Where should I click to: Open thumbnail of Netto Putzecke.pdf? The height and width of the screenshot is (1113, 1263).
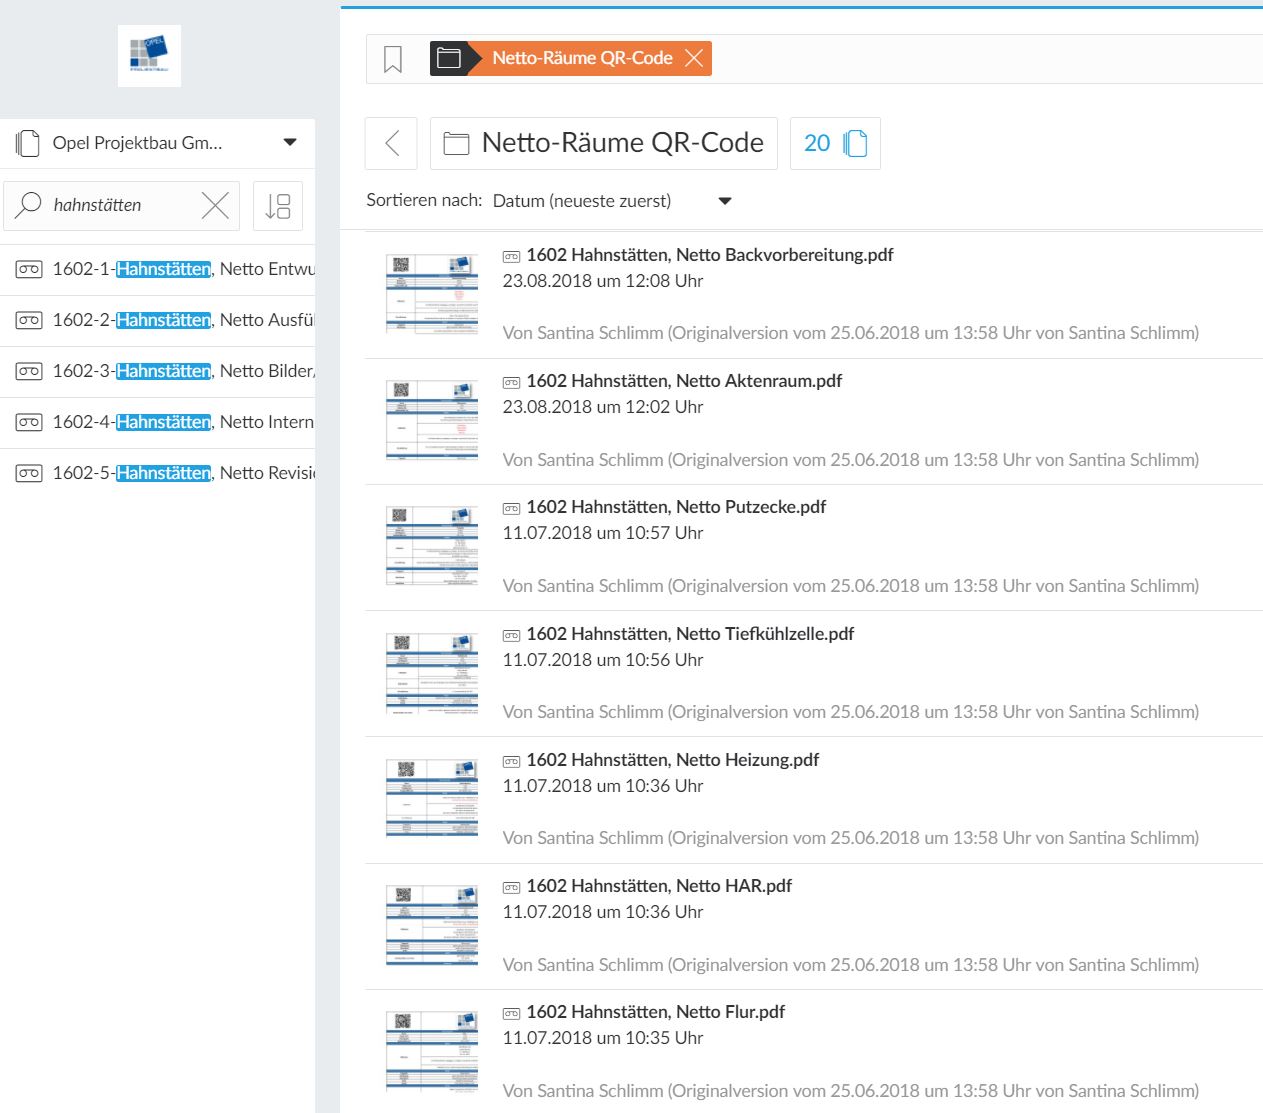point(432,546)
